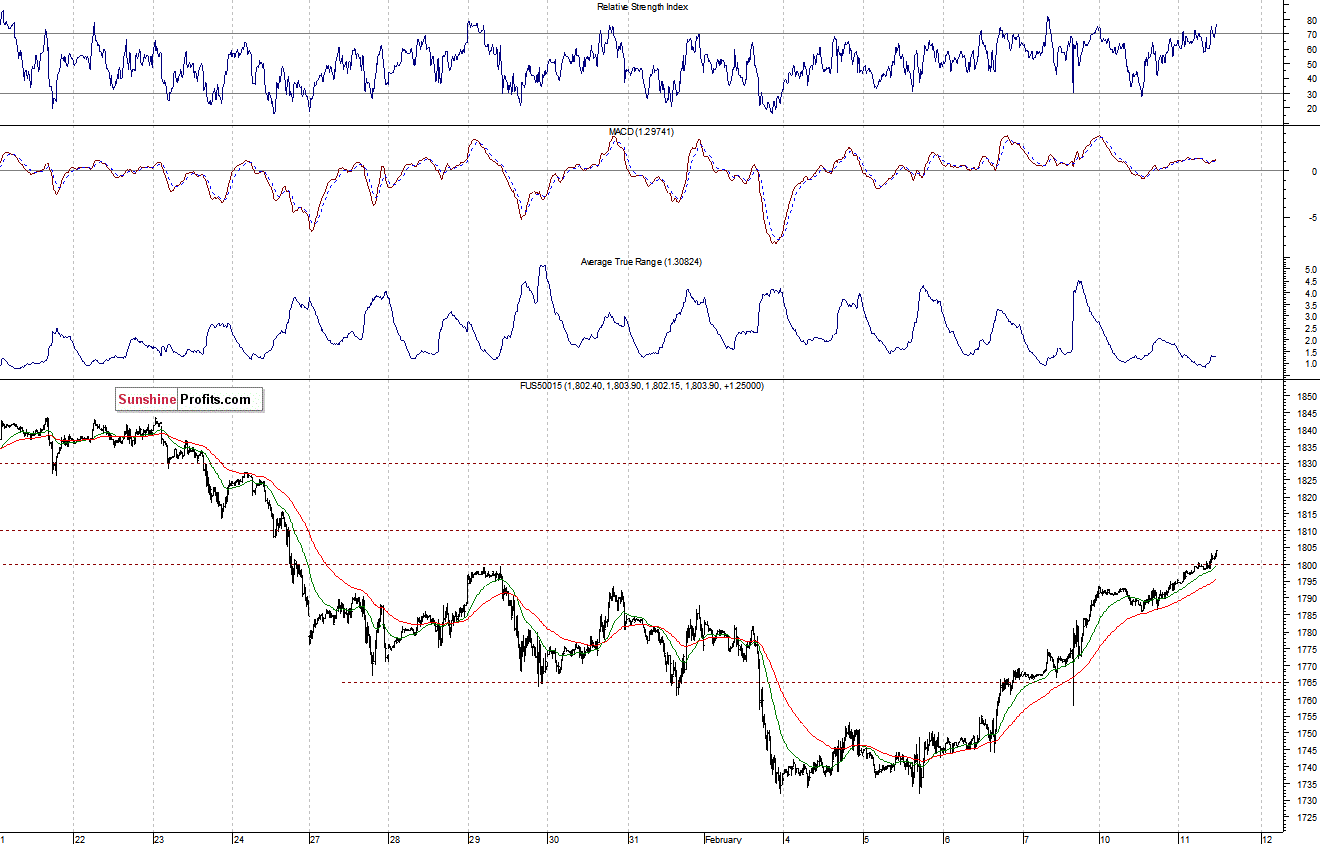Click date axis label 27
The width and height of the screenshot is (1320, 844).
pos(316,839)
